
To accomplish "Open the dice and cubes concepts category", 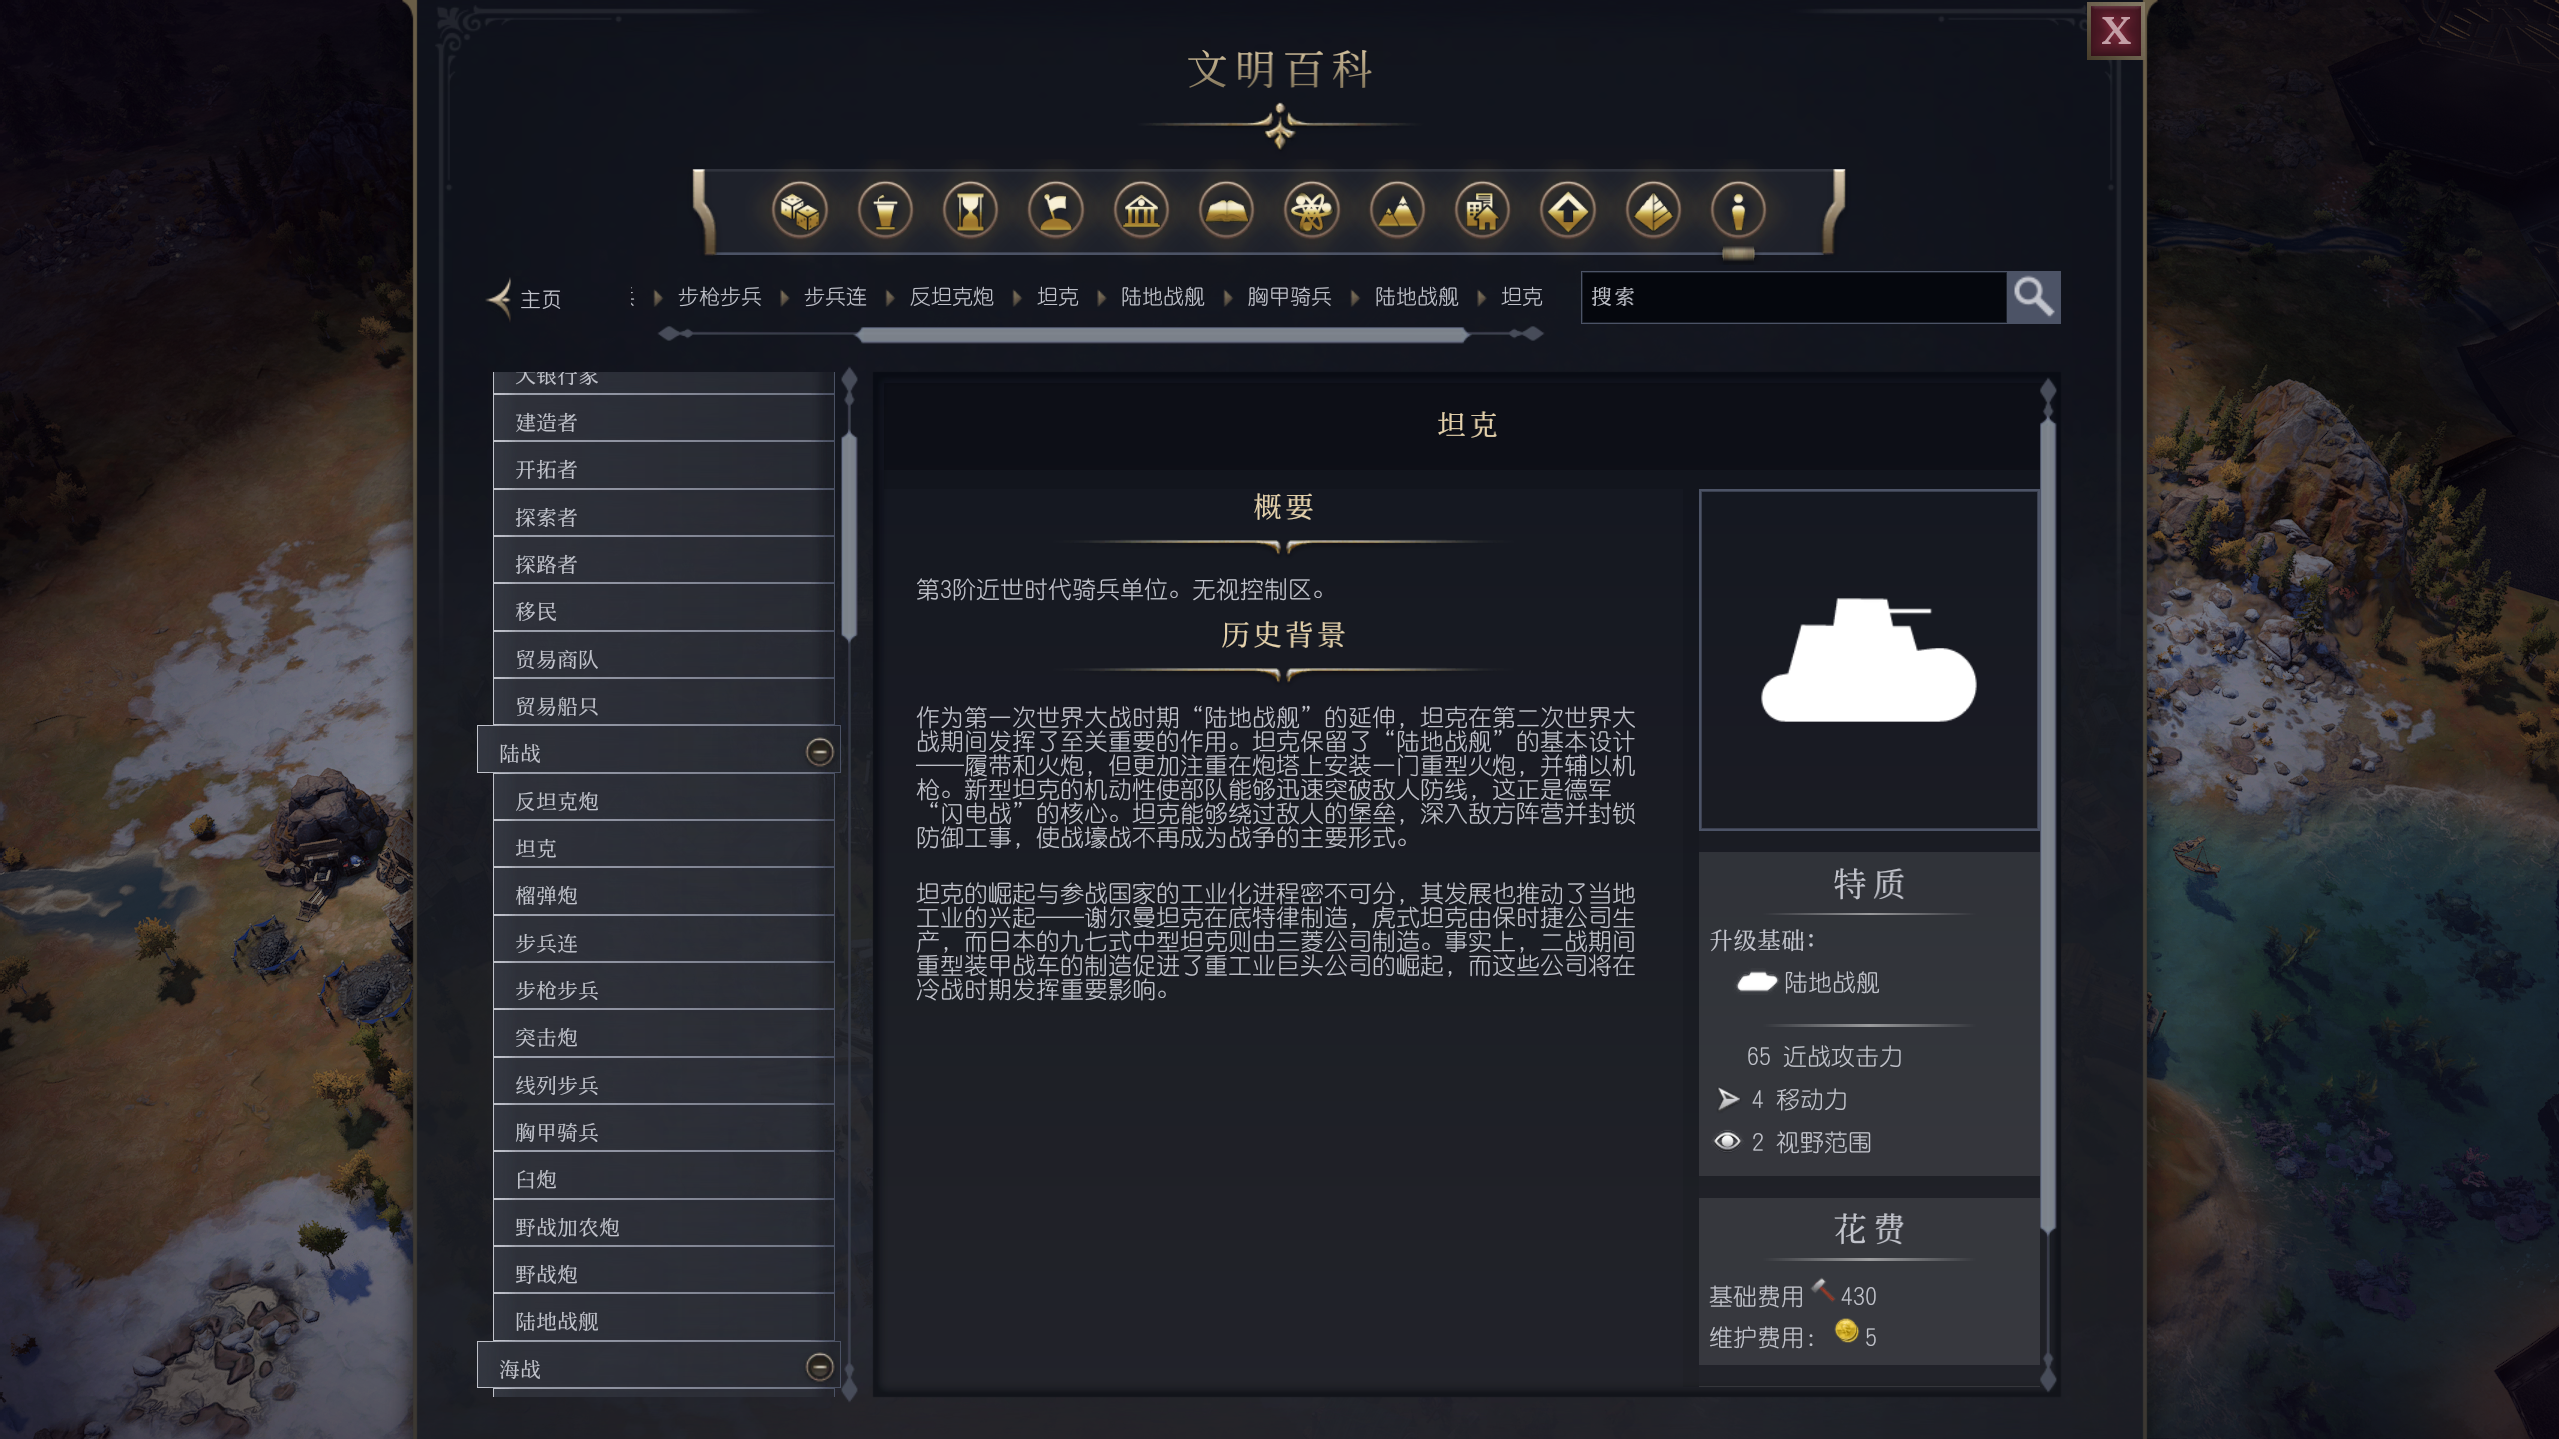I will pyautogui.click(x=799, y=211).
